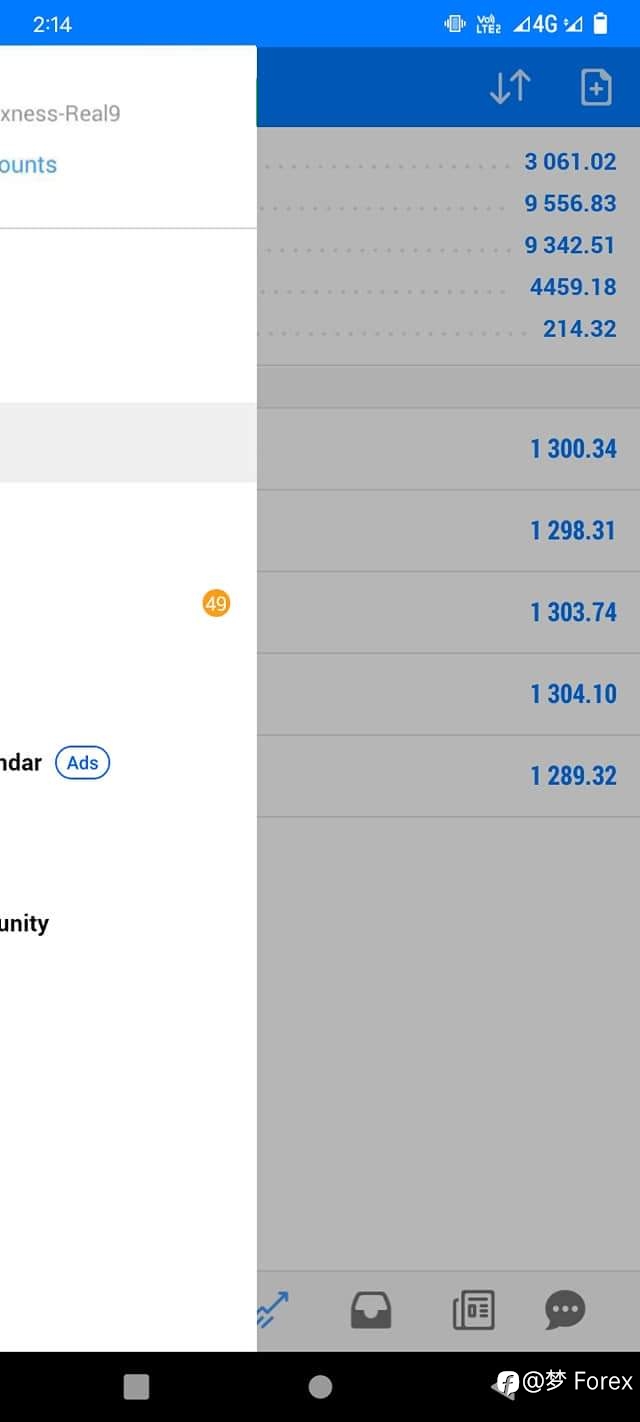This screenshot has height=1422, width=640.
Task: Open the trade chart icon in bottom bar
Action: click(272, 1309)
